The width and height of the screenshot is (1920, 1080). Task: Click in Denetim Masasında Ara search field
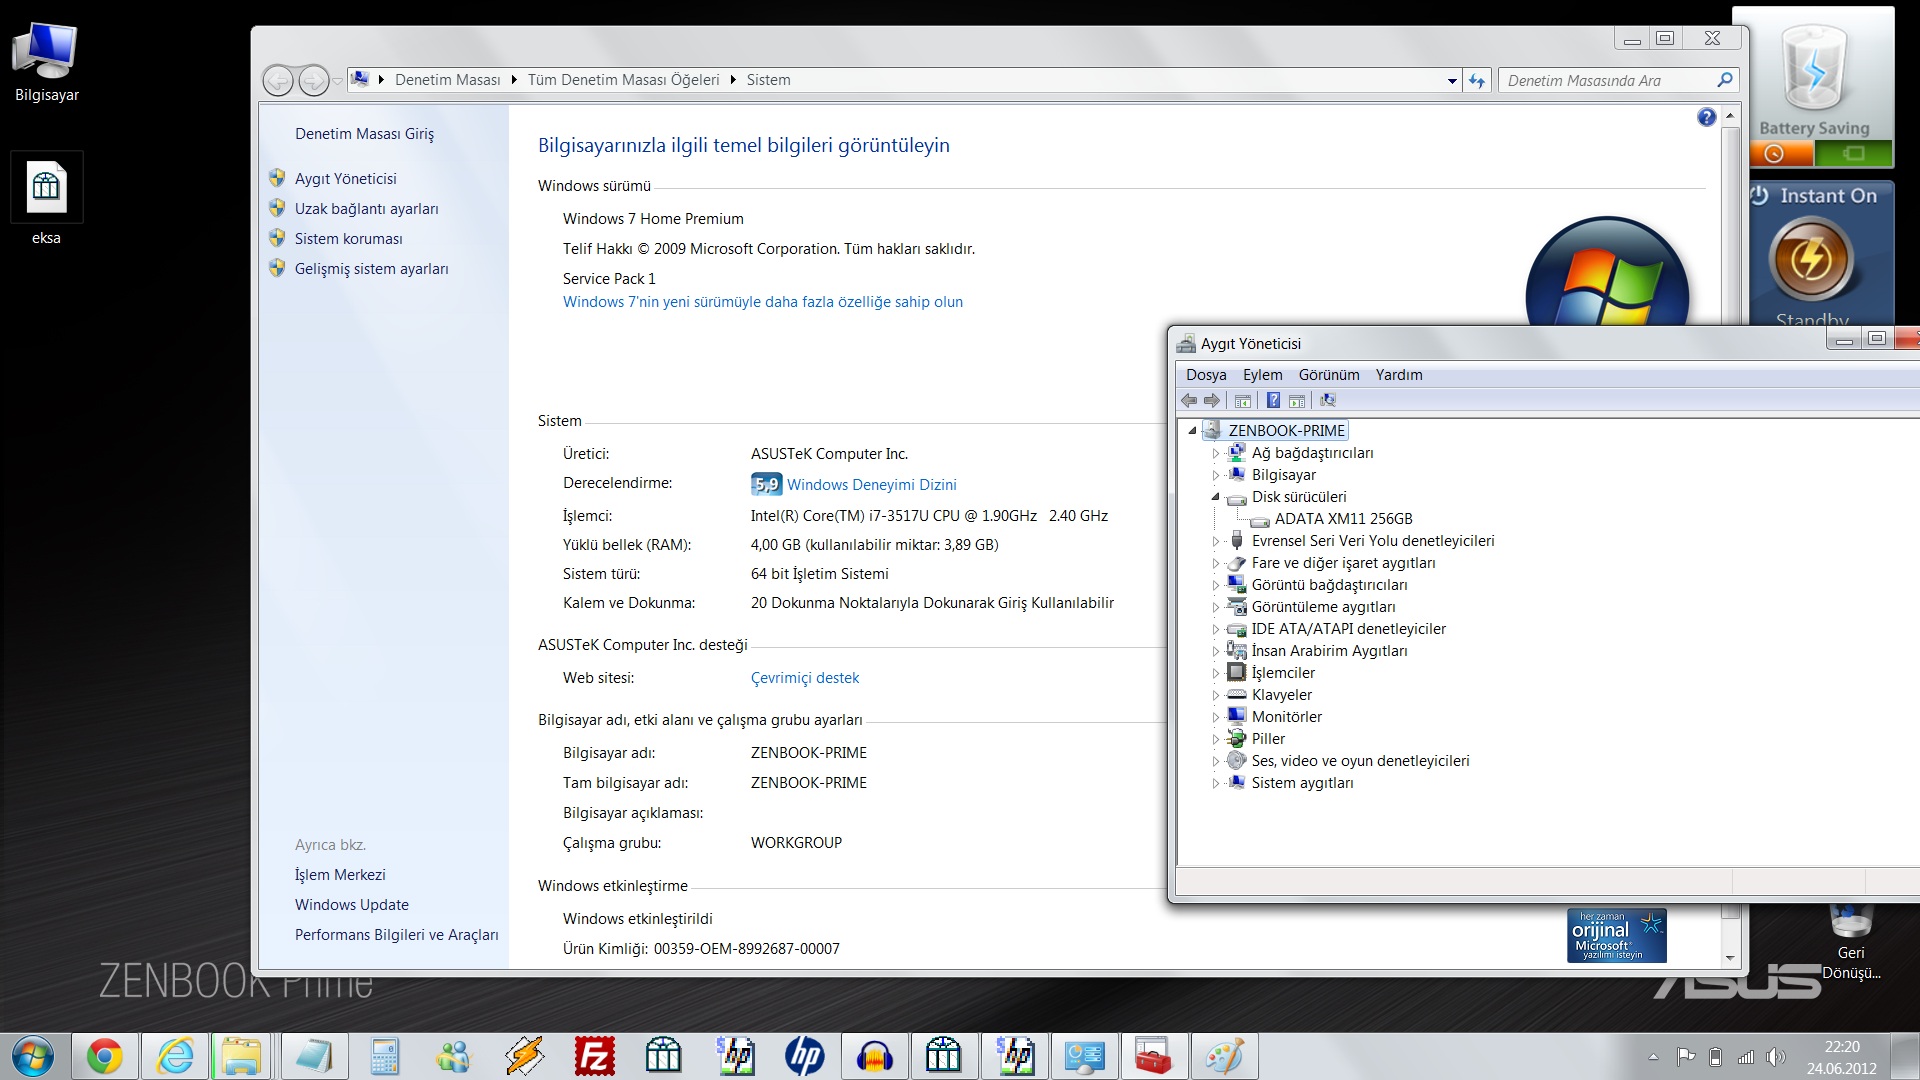coord(1606,81)
